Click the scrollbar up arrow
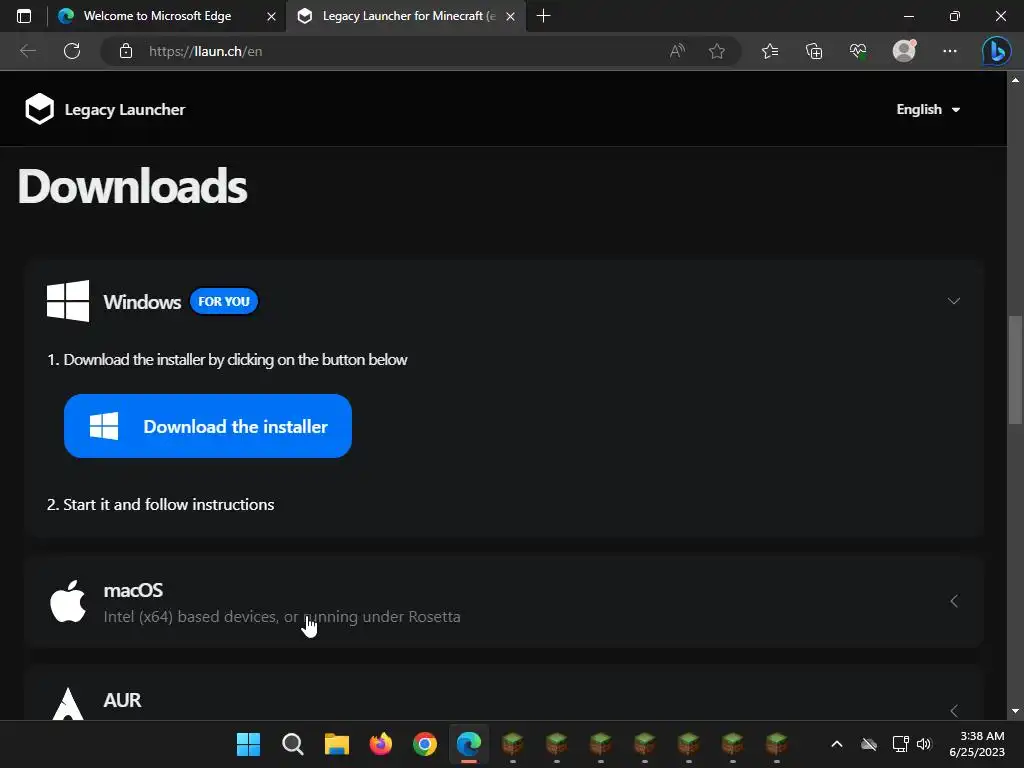1024x768 pixels. tap(1015, 80)
